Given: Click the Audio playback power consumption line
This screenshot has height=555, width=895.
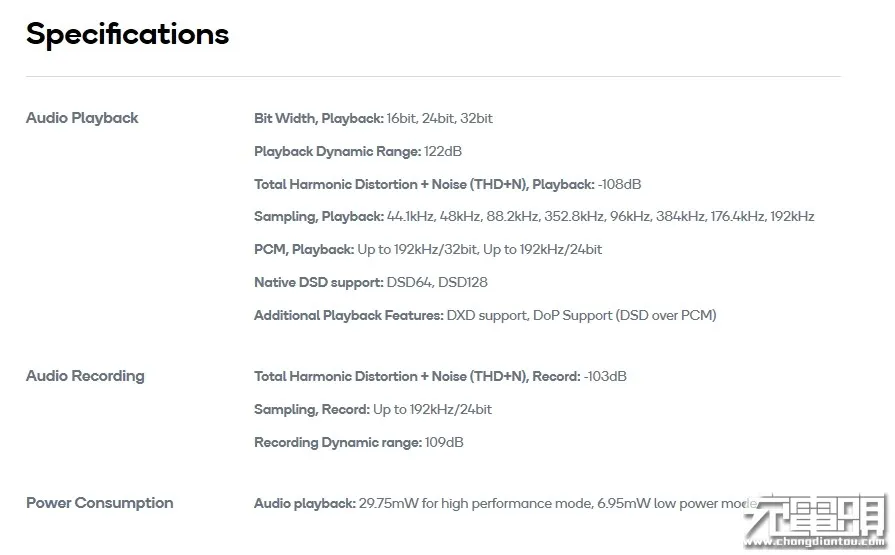Looking at the screenshot, I should pyautogui.click(x=506, y=504).
